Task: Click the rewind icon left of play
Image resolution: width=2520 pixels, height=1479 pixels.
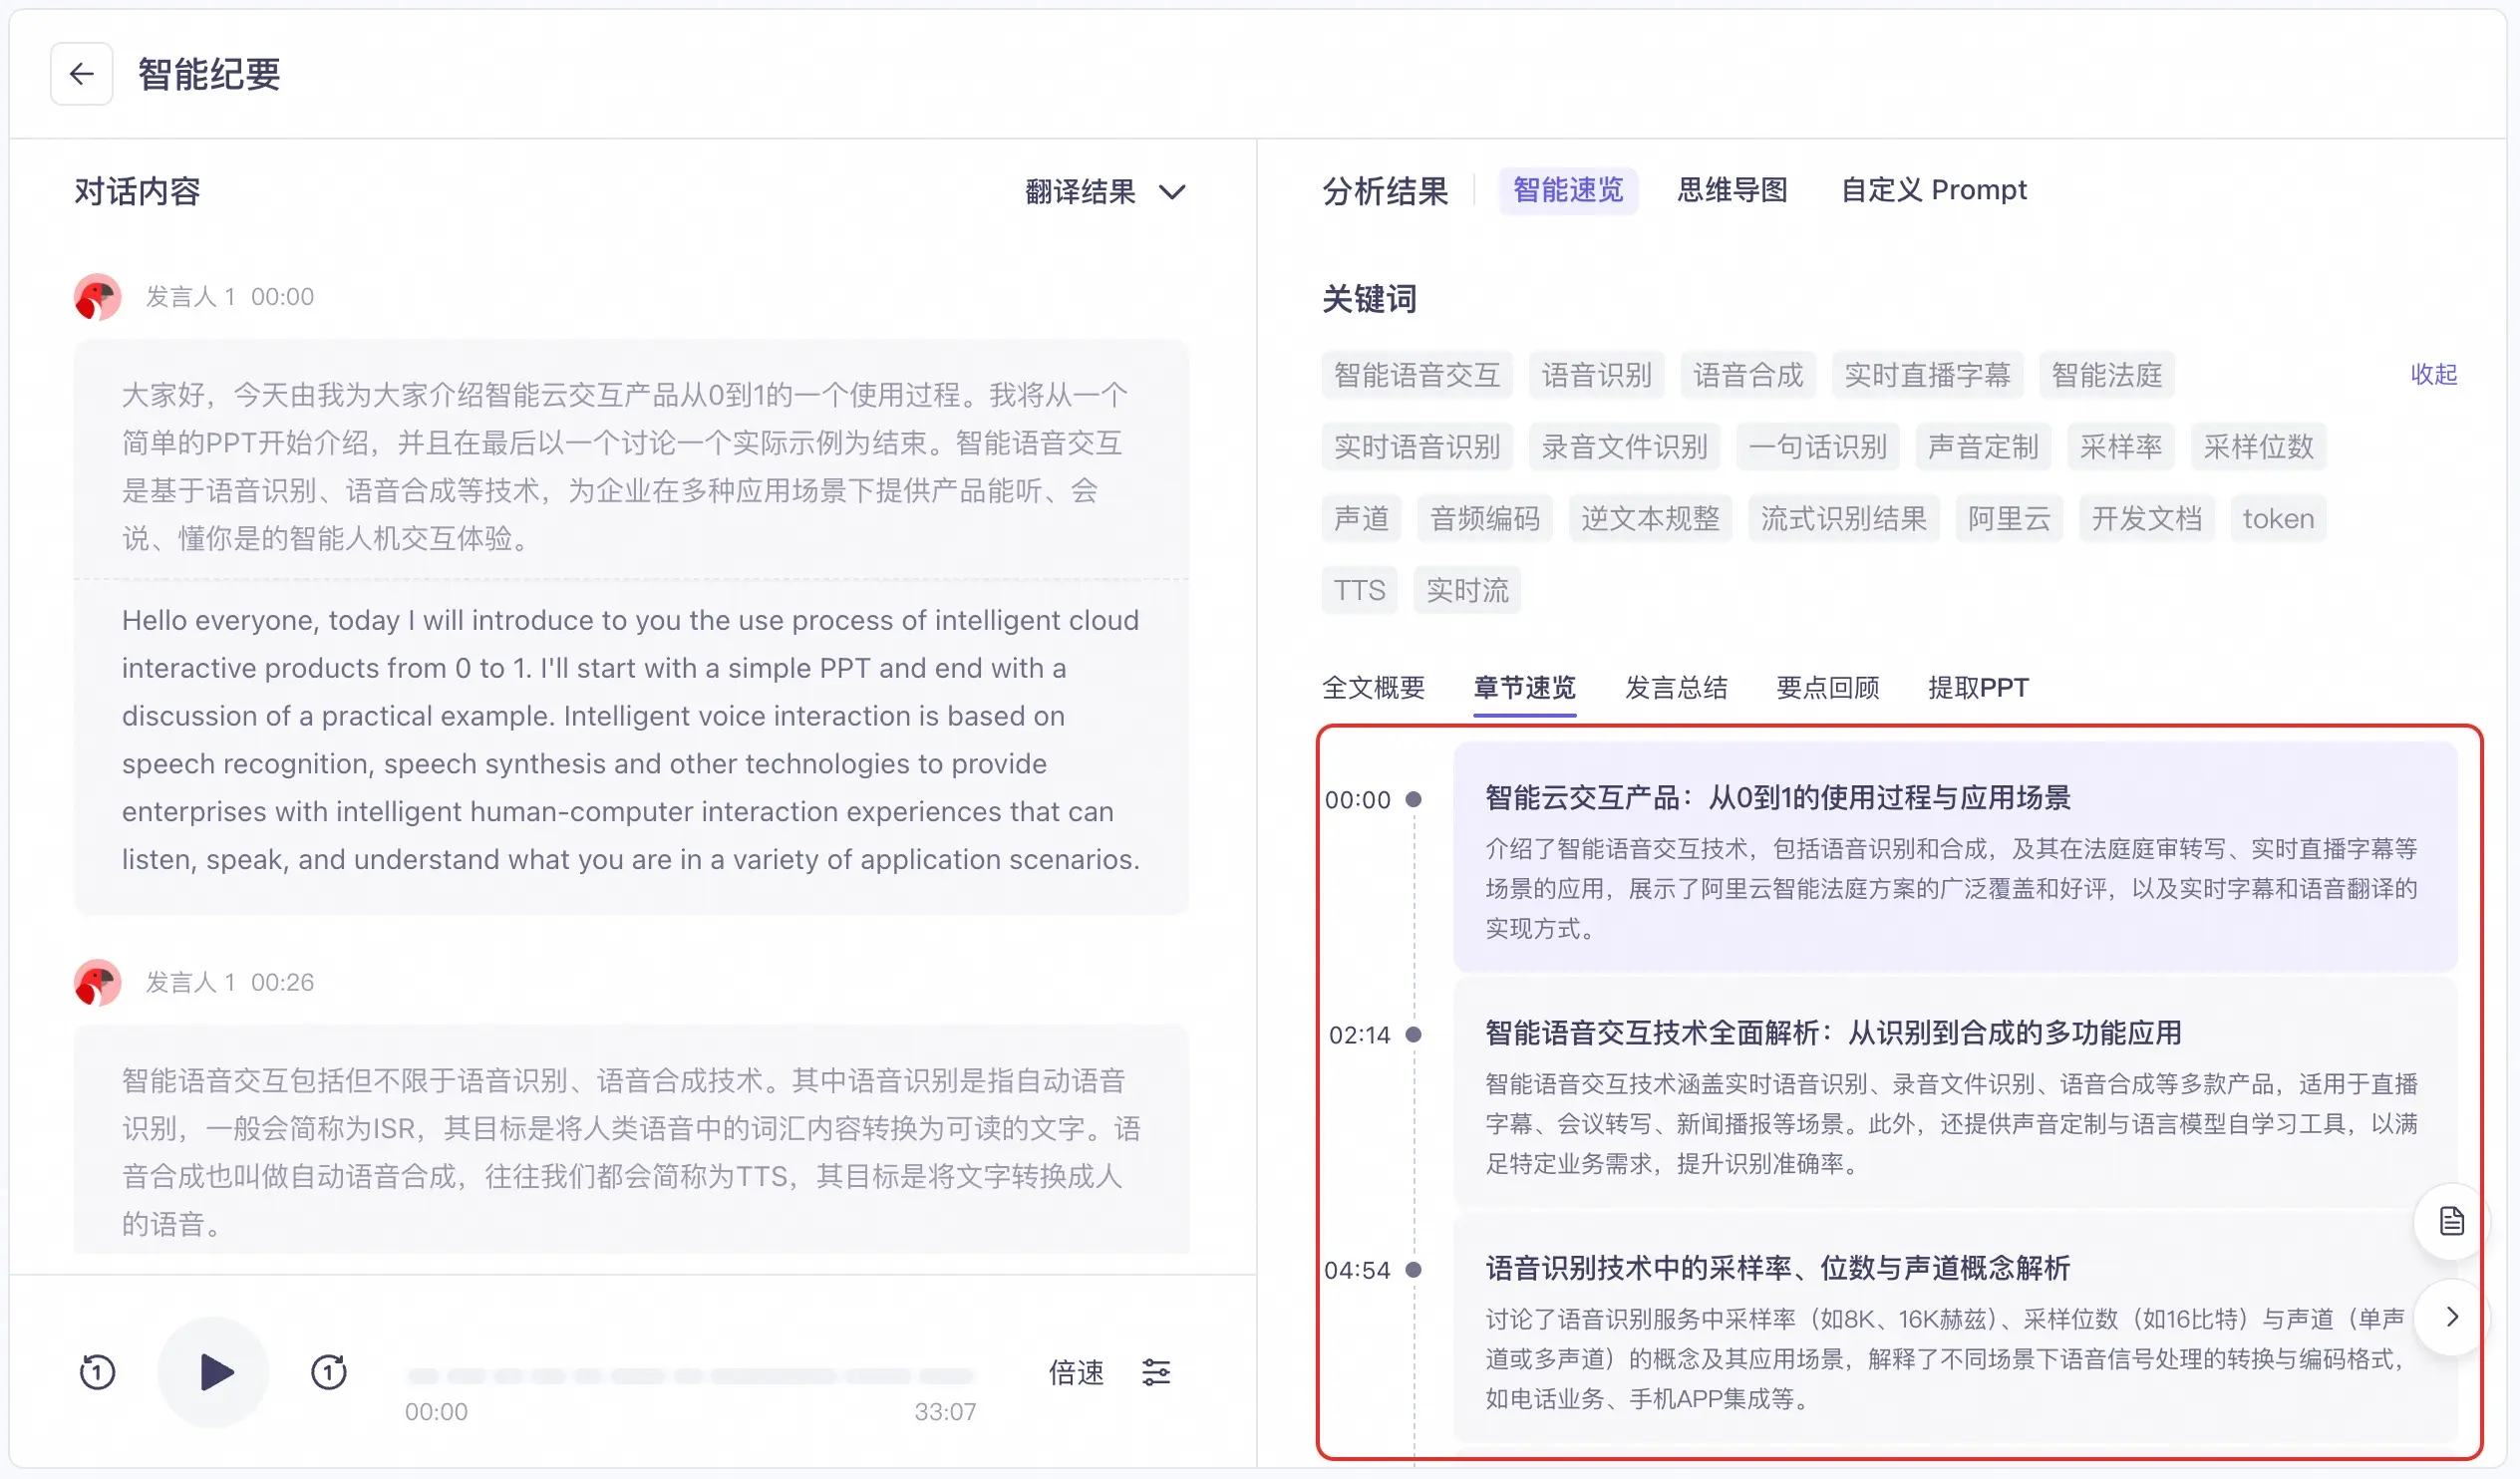Action: pyautogui.click(x=97, y=1372)
